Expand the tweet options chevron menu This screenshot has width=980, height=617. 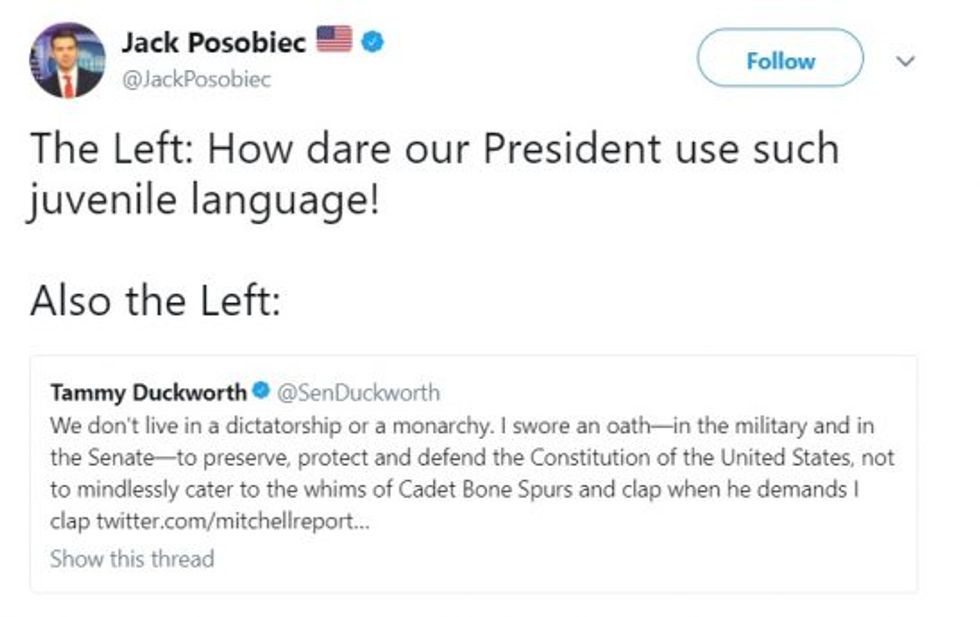pos(906,61)
